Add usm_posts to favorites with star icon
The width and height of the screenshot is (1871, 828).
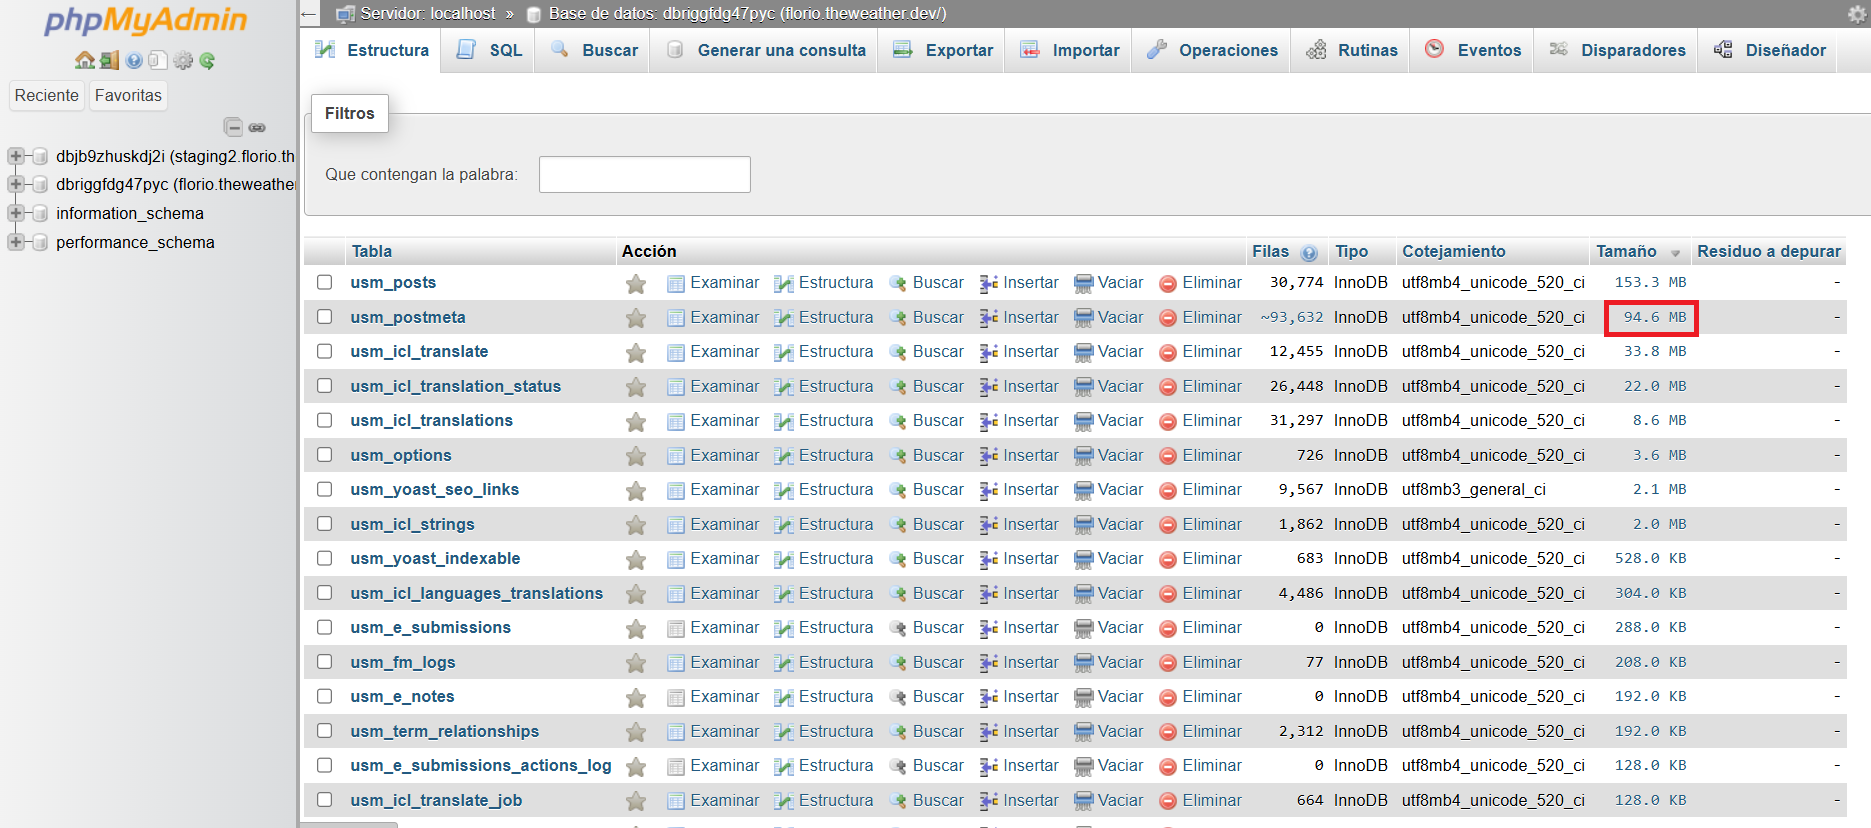click(x=635, y=284)
